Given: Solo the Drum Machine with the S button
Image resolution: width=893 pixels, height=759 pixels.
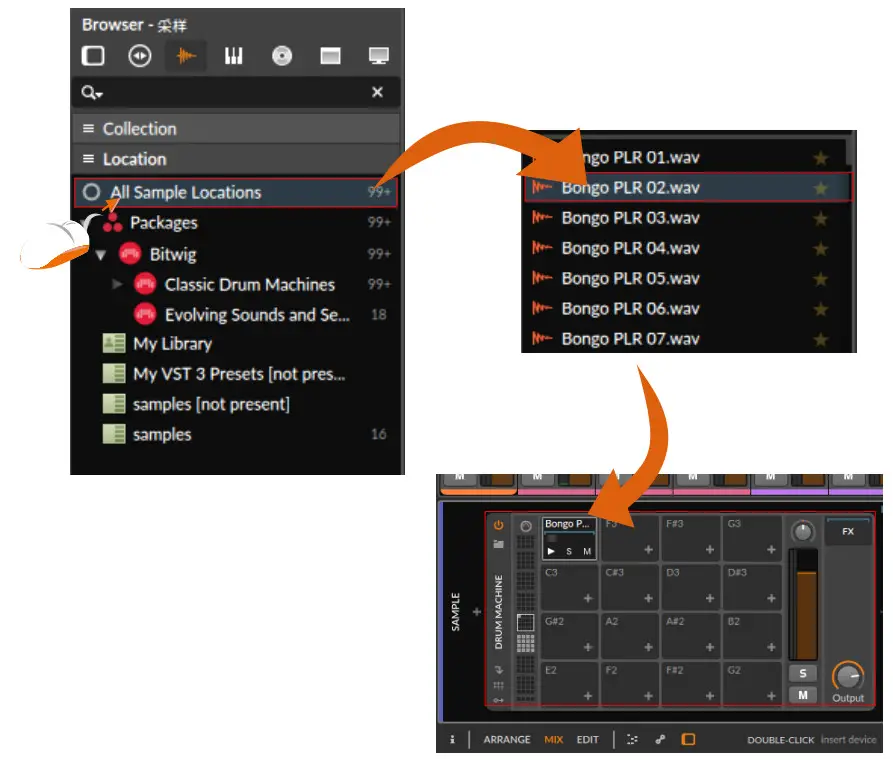Looking at the screenshot, I should click(803, 671).
